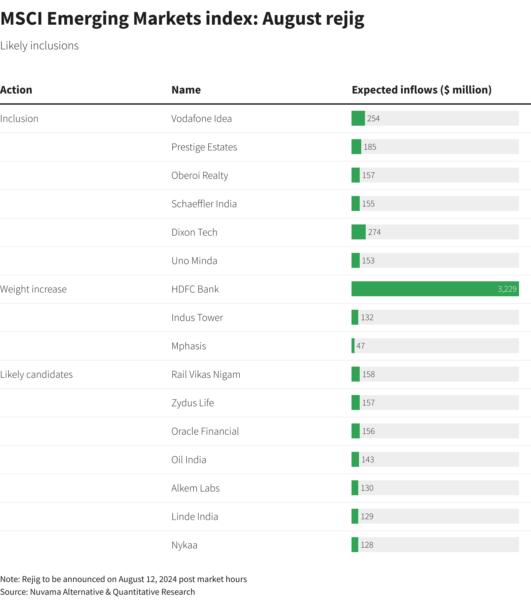Click the MSCI Emerging Markets index title
The image size is (531, 600).
pos(182,18)
